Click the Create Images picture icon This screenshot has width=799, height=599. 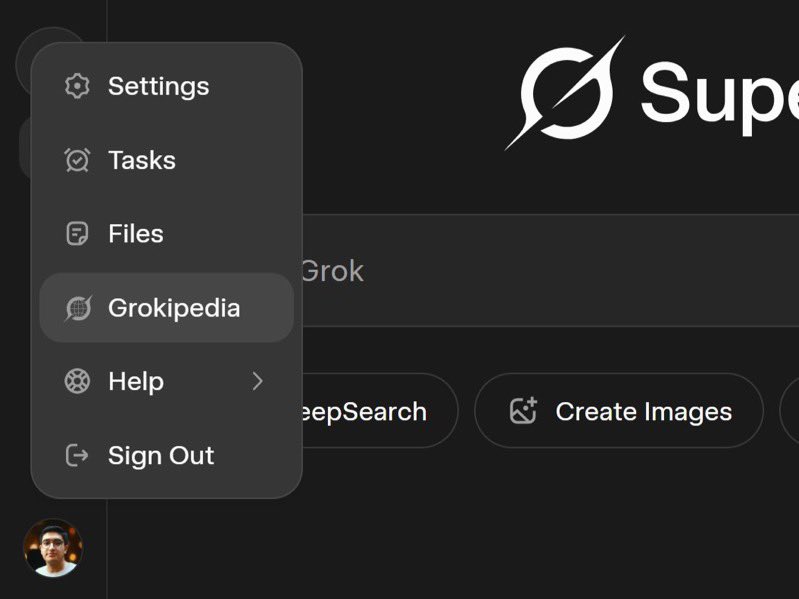[523, 411]
